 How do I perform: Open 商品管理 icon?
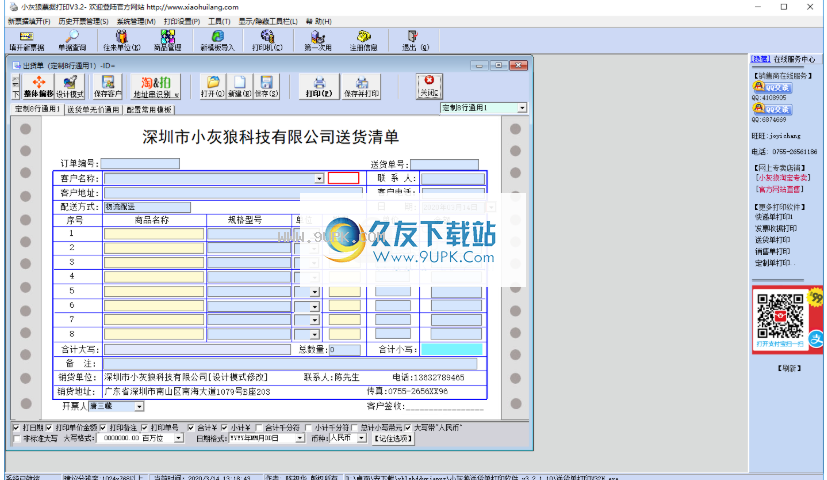pos(168,41)
